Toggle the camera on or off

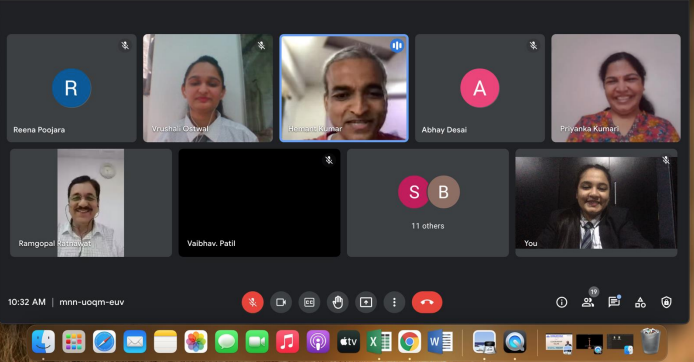pyautogui.click(x=281, y=302)
